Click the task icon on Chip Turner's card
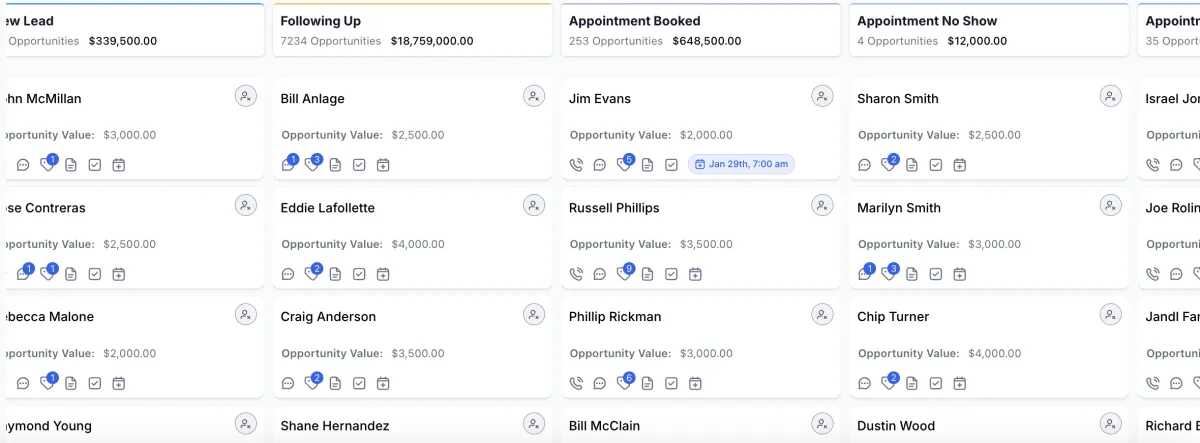 click(935, 383)
